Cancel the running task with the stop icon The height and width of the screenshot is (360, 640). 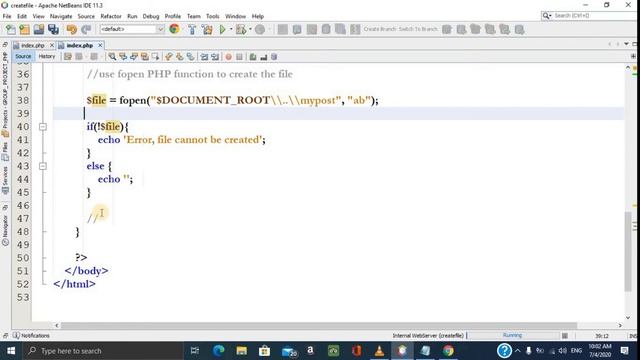click(x=565, y=336)
